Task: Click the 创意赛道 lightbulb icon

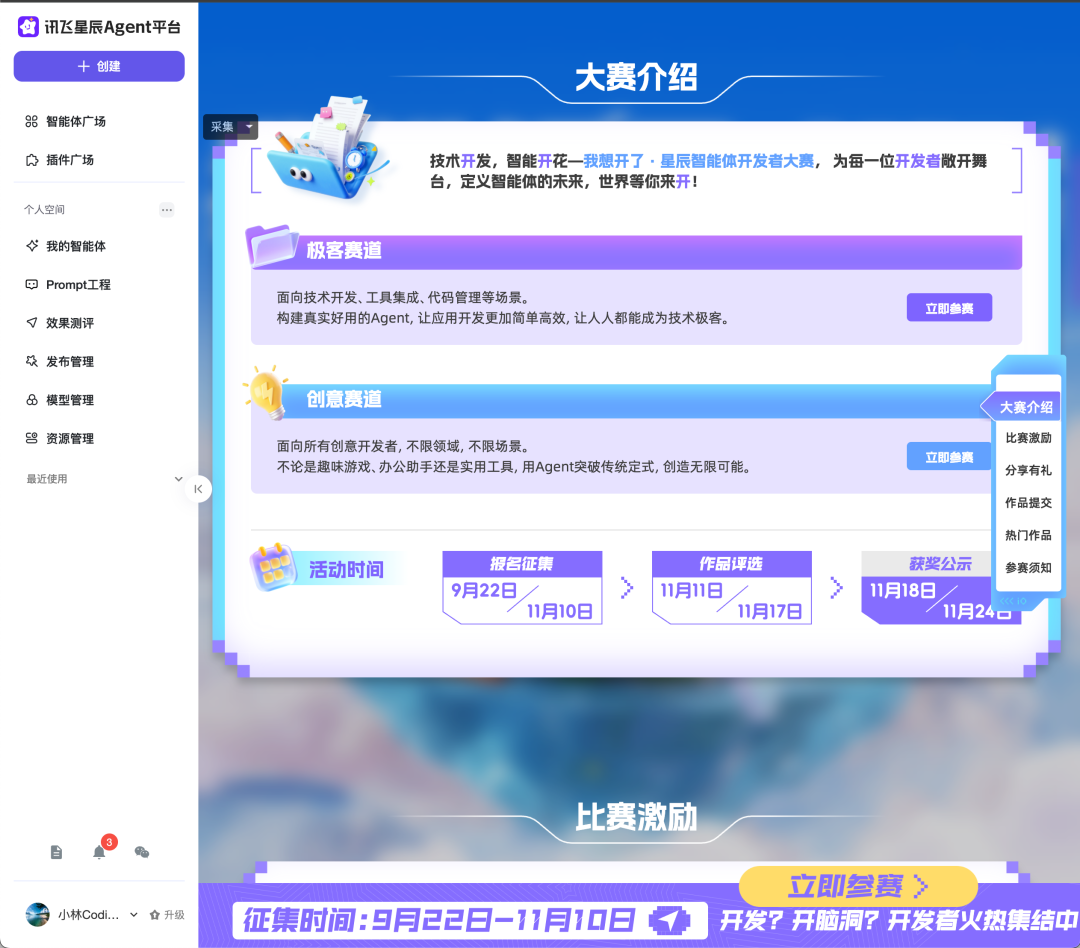Action: (x=266, y=393)
